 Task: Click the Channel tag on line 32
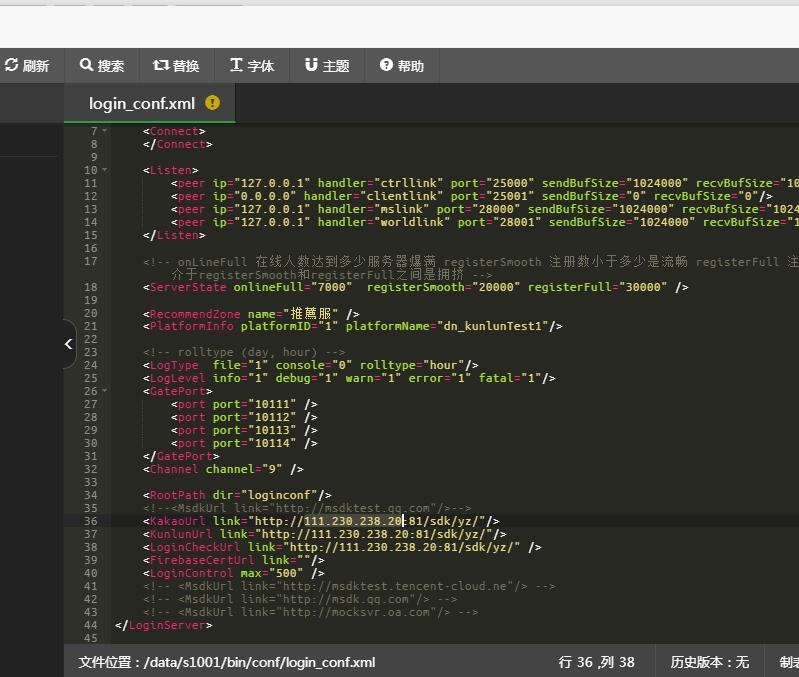(175, 470)
